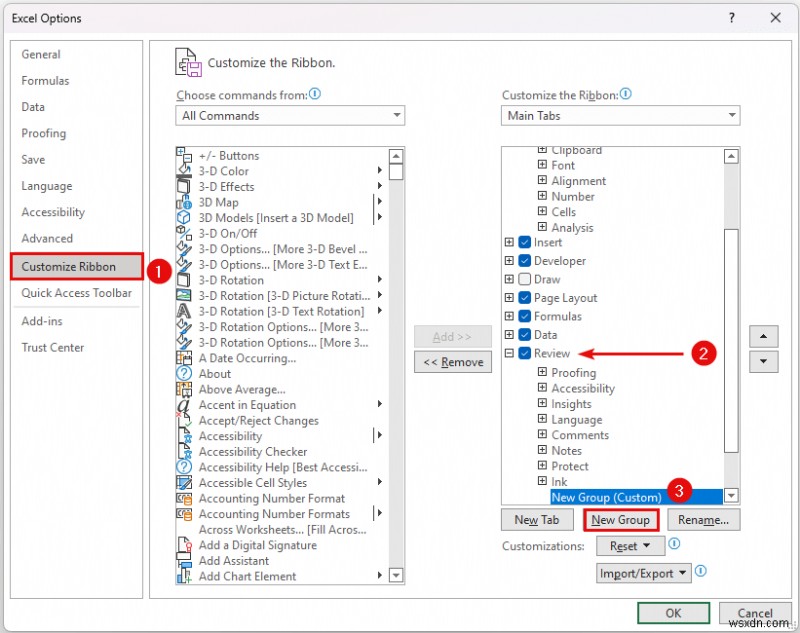Click the 3-D Color command icon
The height and width of the screenshot is (633, 800).
[184, 171]
